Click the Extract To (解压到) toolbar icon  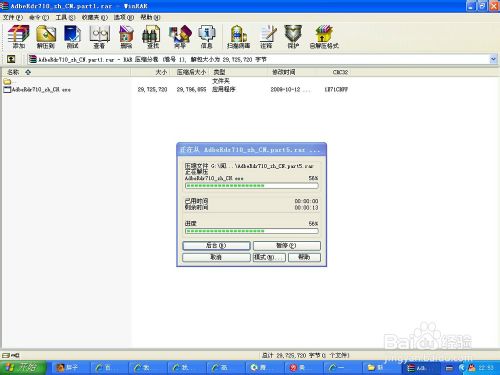46,37
